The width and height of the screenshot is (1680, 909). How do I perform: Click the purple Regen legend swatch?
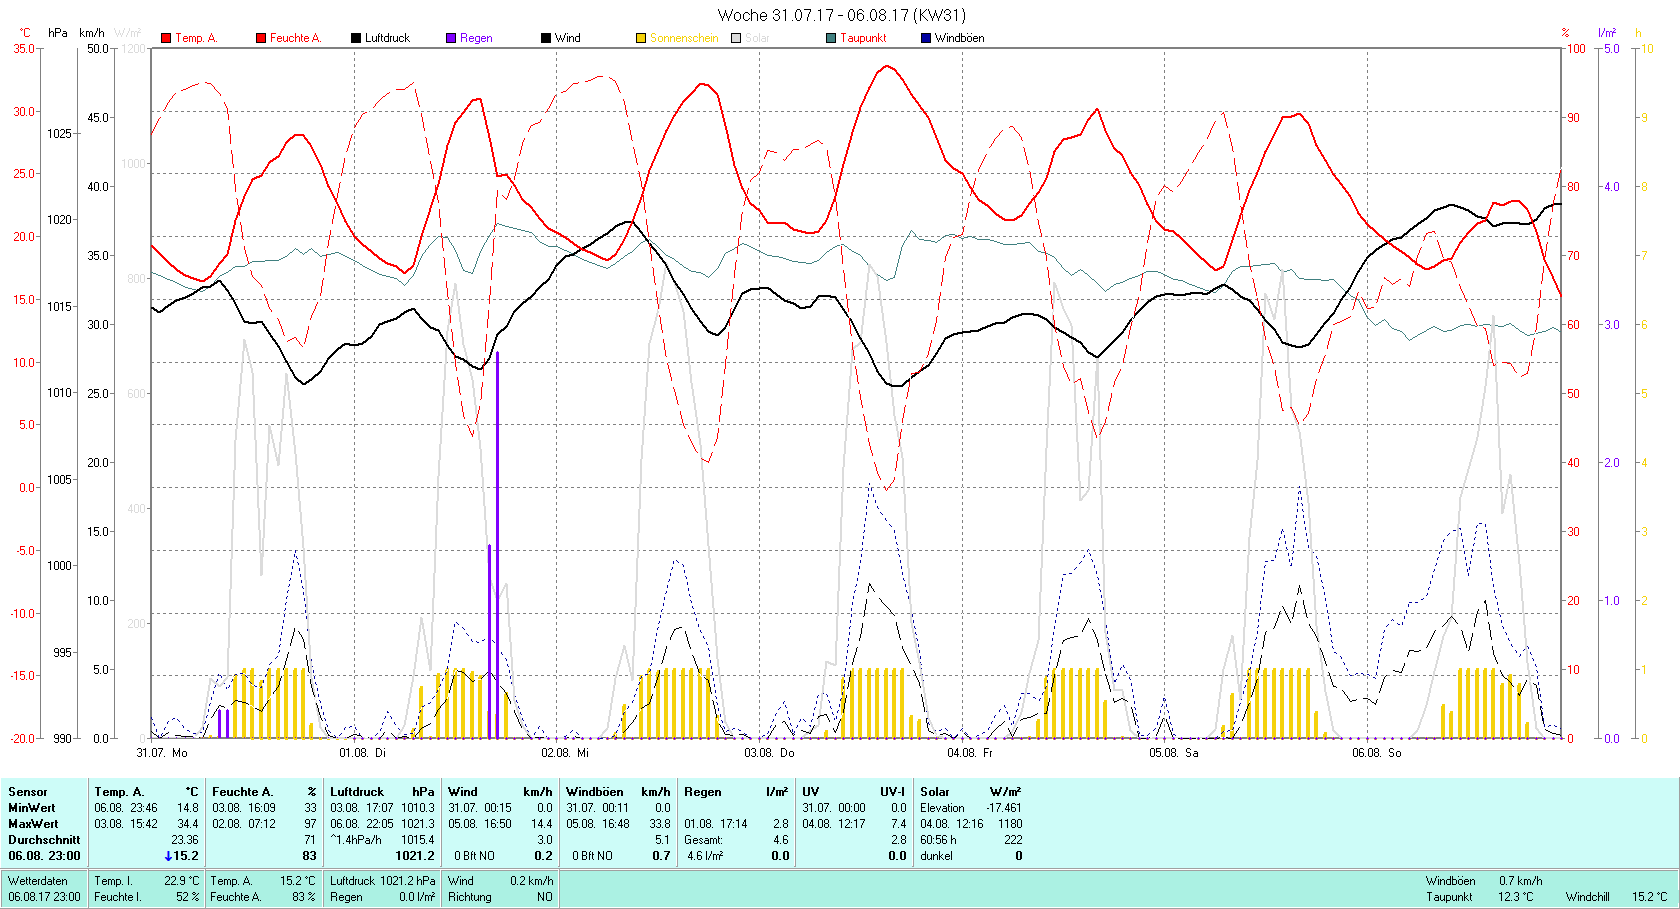(451, 38)
